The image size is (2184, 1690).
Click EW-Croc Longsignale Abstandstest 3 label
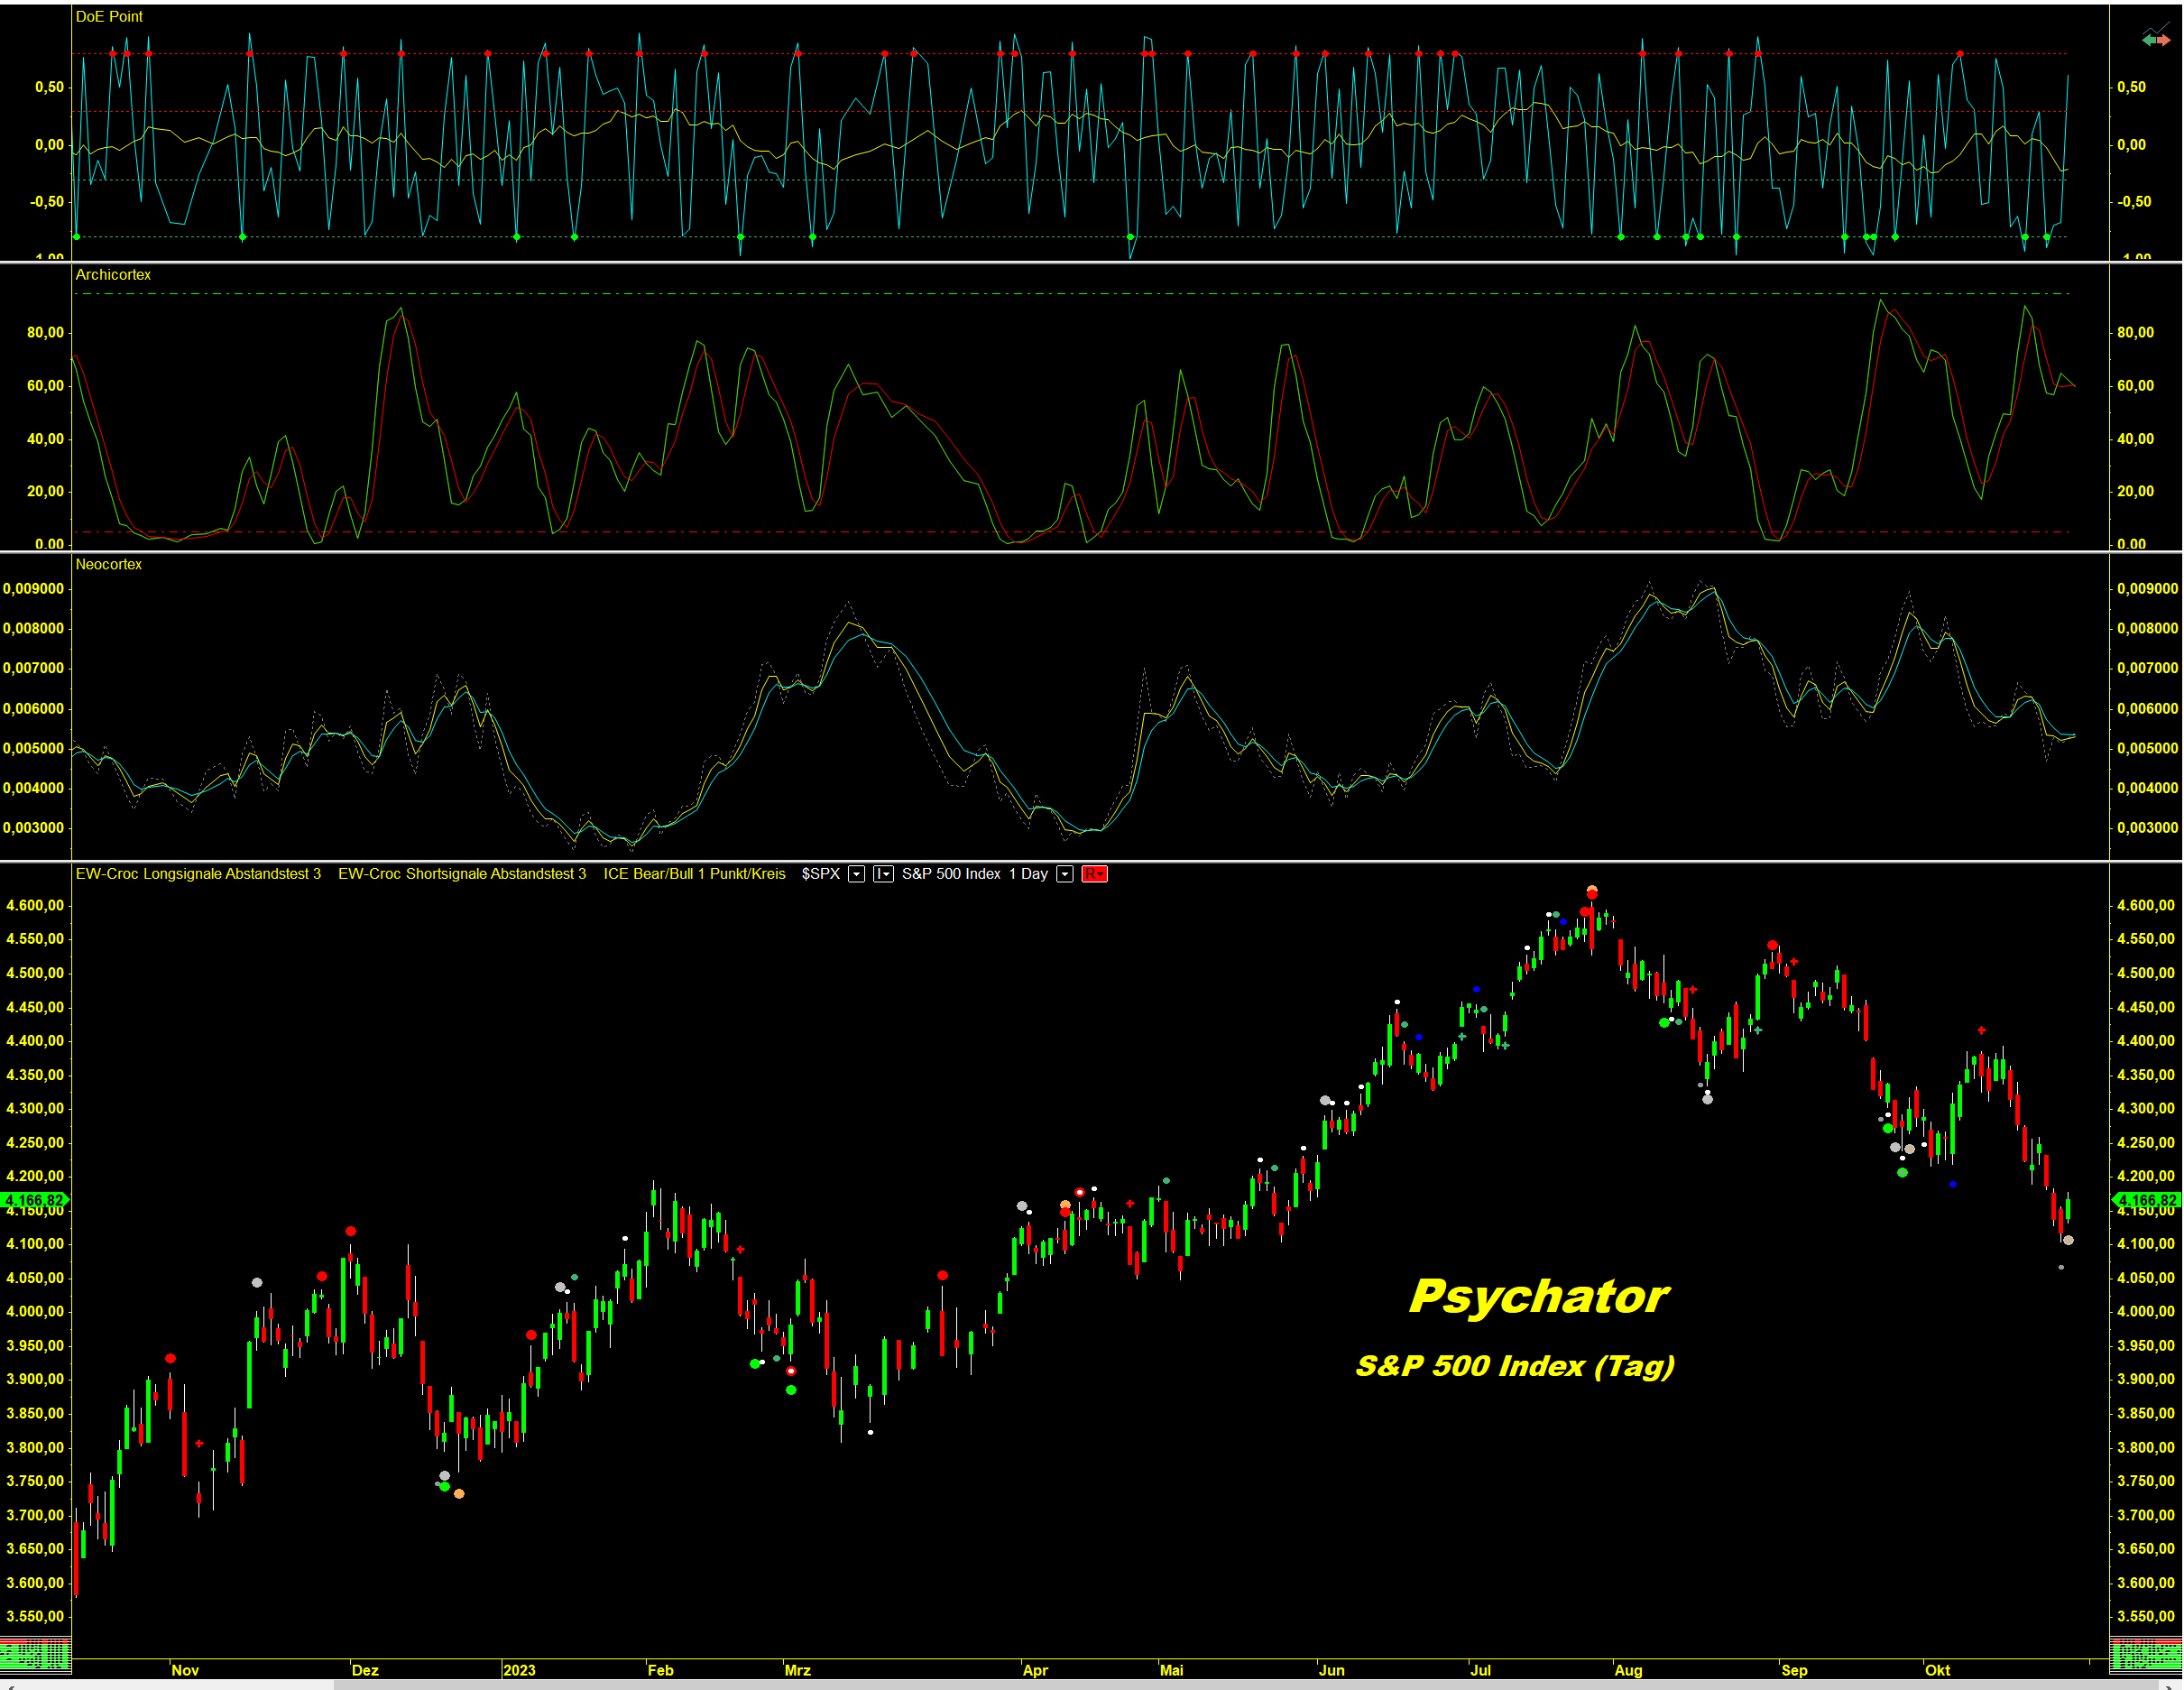[198, 874]
